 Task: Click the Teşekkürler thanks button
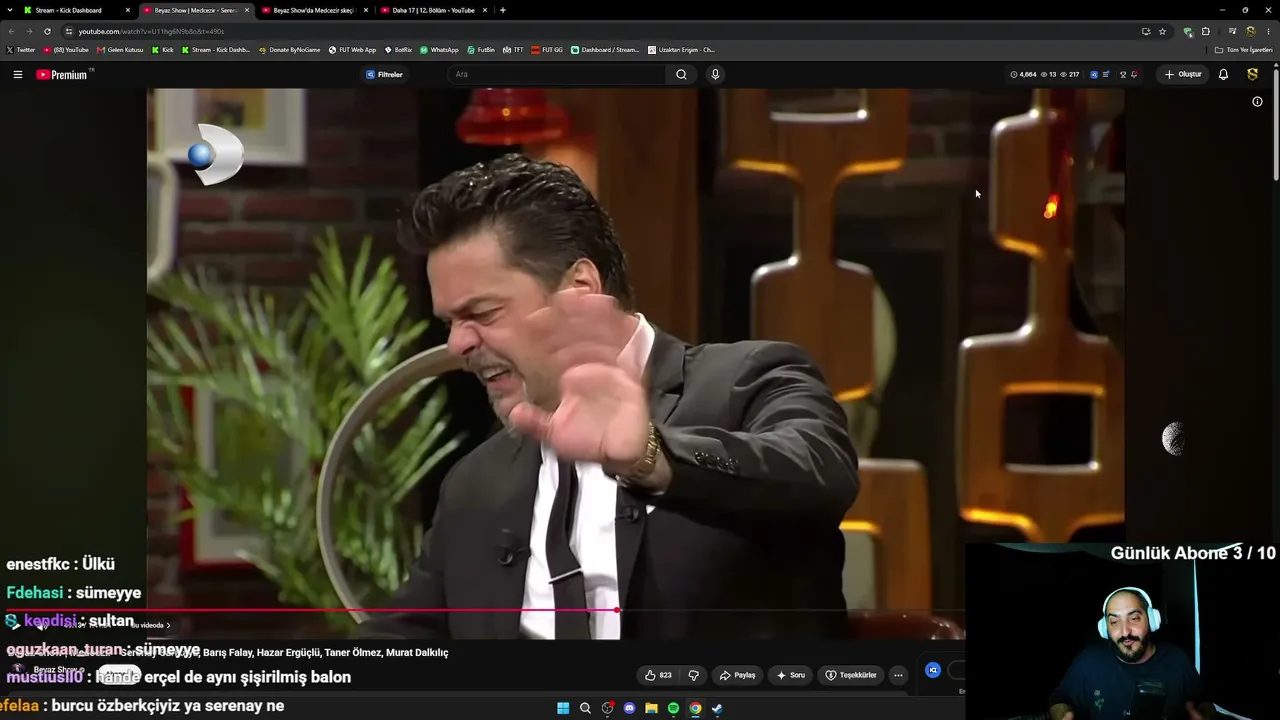pyautogui.click(x=851, y=675)
